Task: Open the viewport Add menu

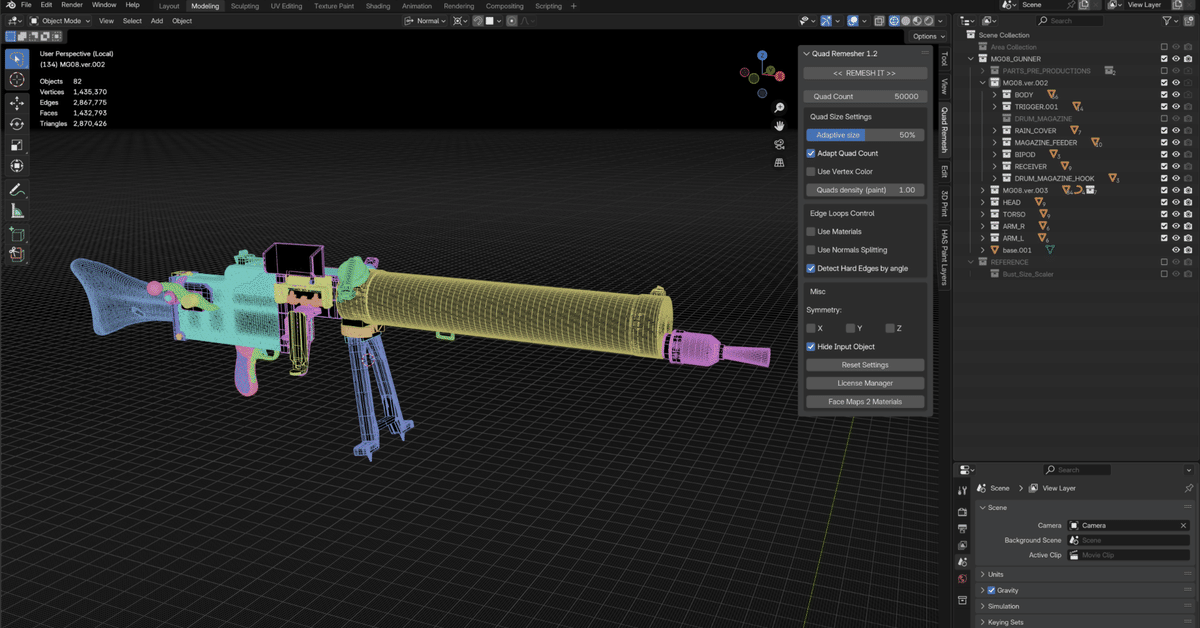Action: pyautogui.click(x=157, y=20)
